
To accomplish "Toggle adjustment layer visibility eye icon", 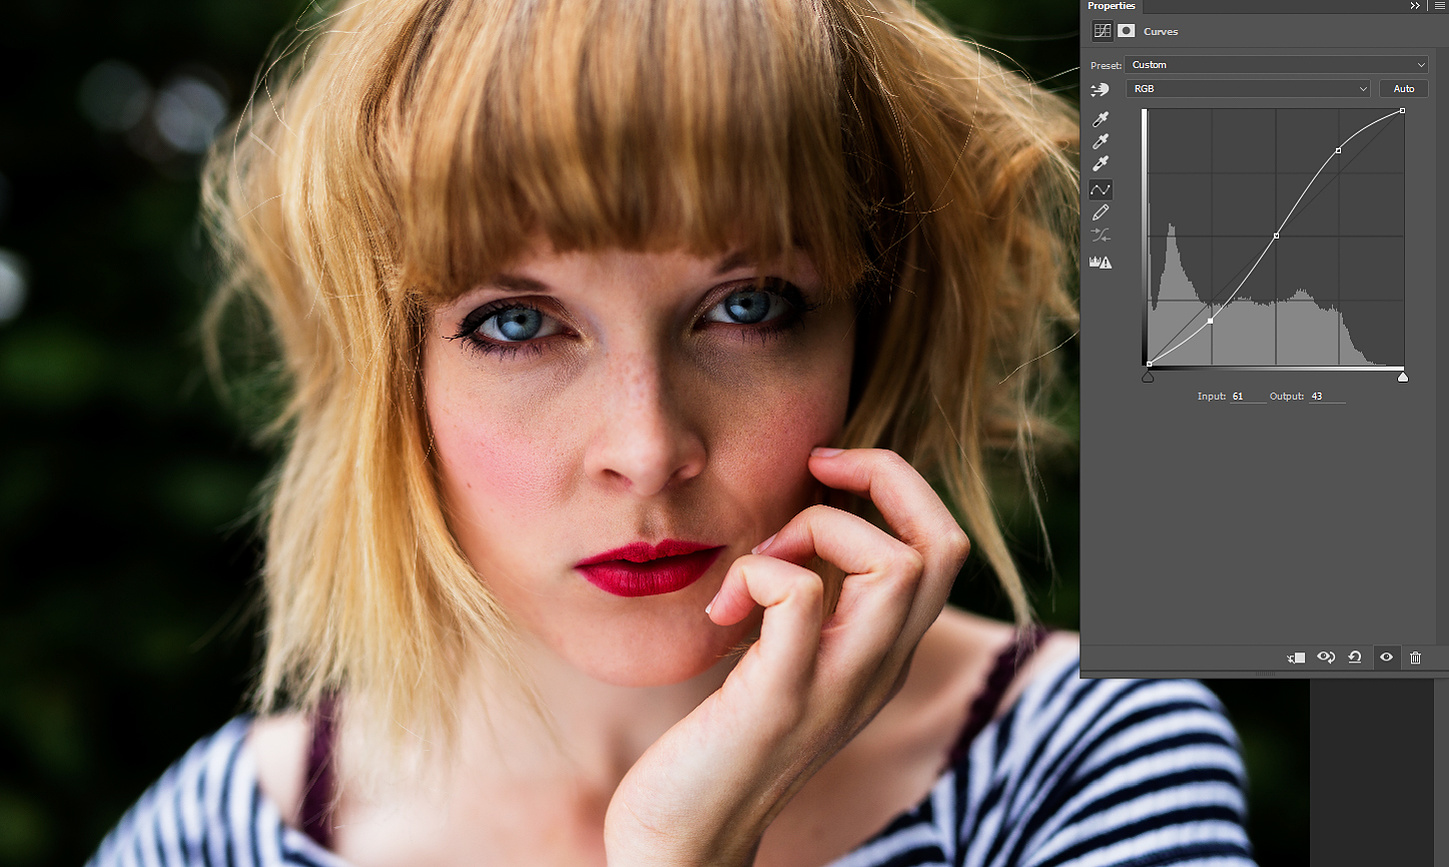I will point(1386,657).
